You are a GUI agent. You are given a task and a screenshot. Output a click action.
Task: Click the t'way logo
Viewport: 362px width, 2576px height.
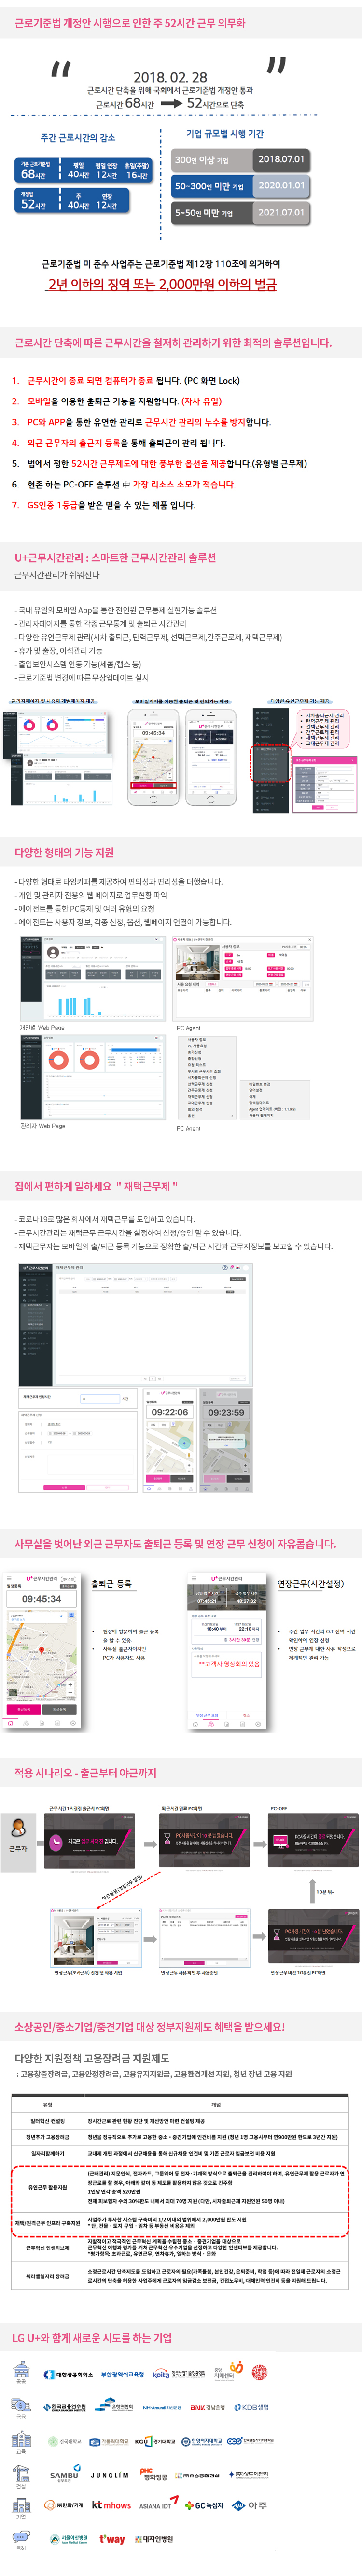[112, 2539]
